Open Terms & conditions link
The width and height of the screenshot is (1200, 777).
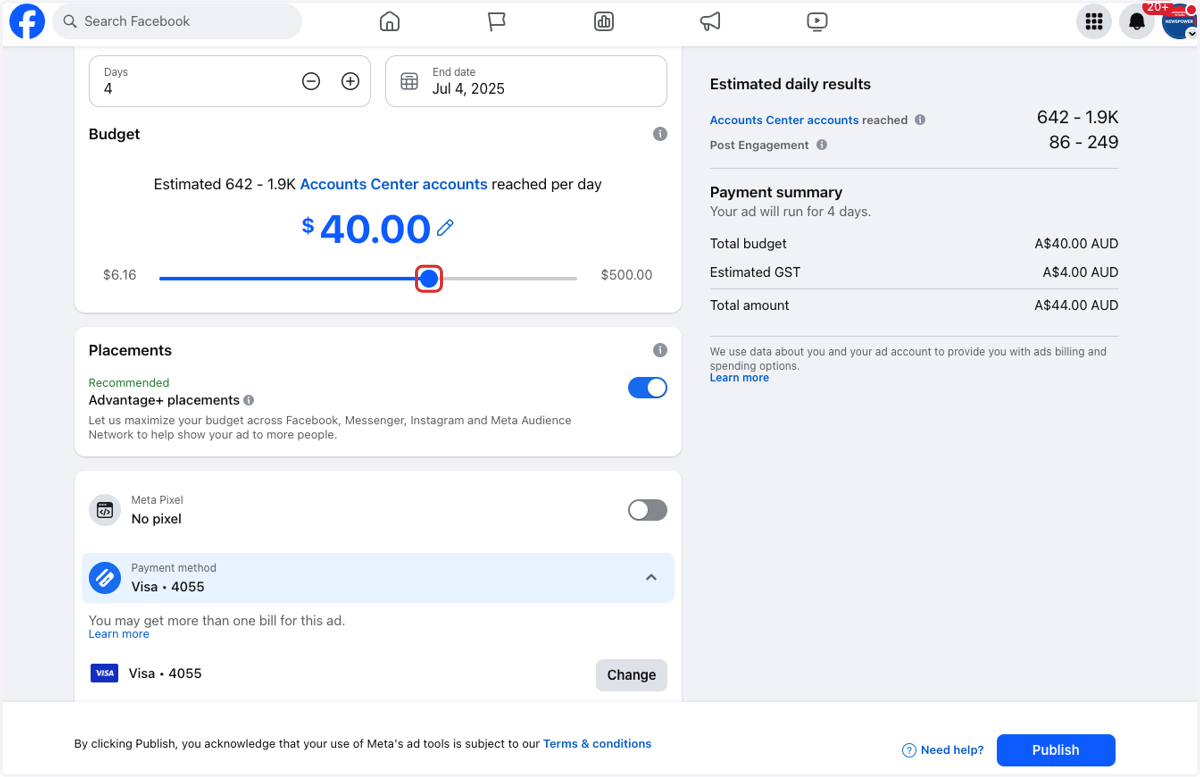[x=597, y=744]
